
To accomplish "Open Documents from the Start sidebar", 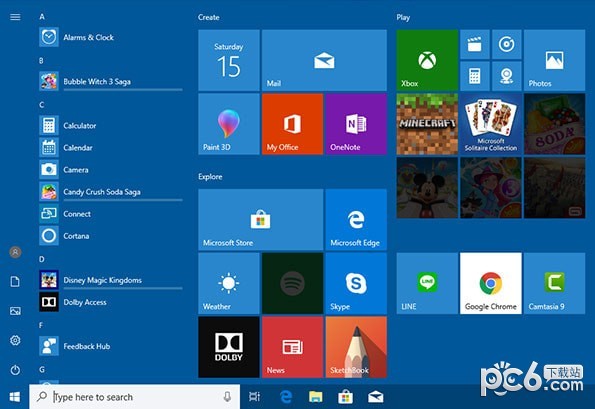I will click(x=15, y=282).
